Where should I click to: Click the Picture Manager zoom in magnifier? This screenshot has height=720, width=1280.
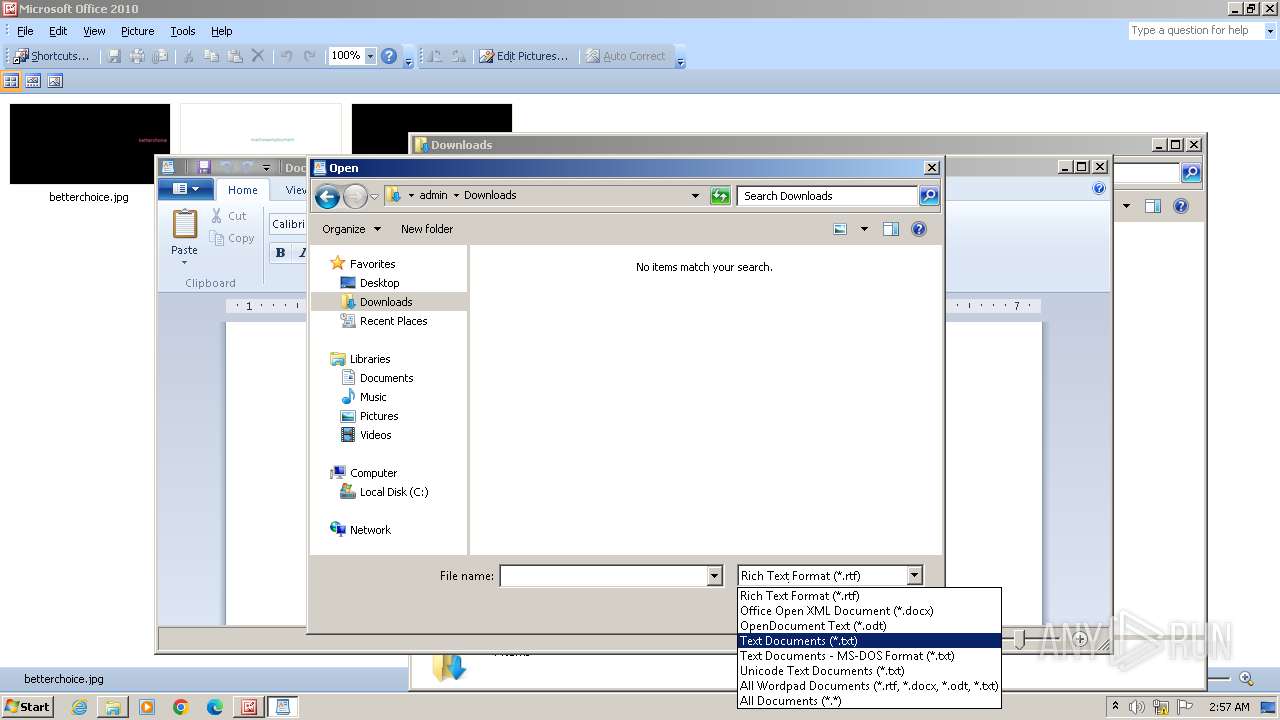1246,679
